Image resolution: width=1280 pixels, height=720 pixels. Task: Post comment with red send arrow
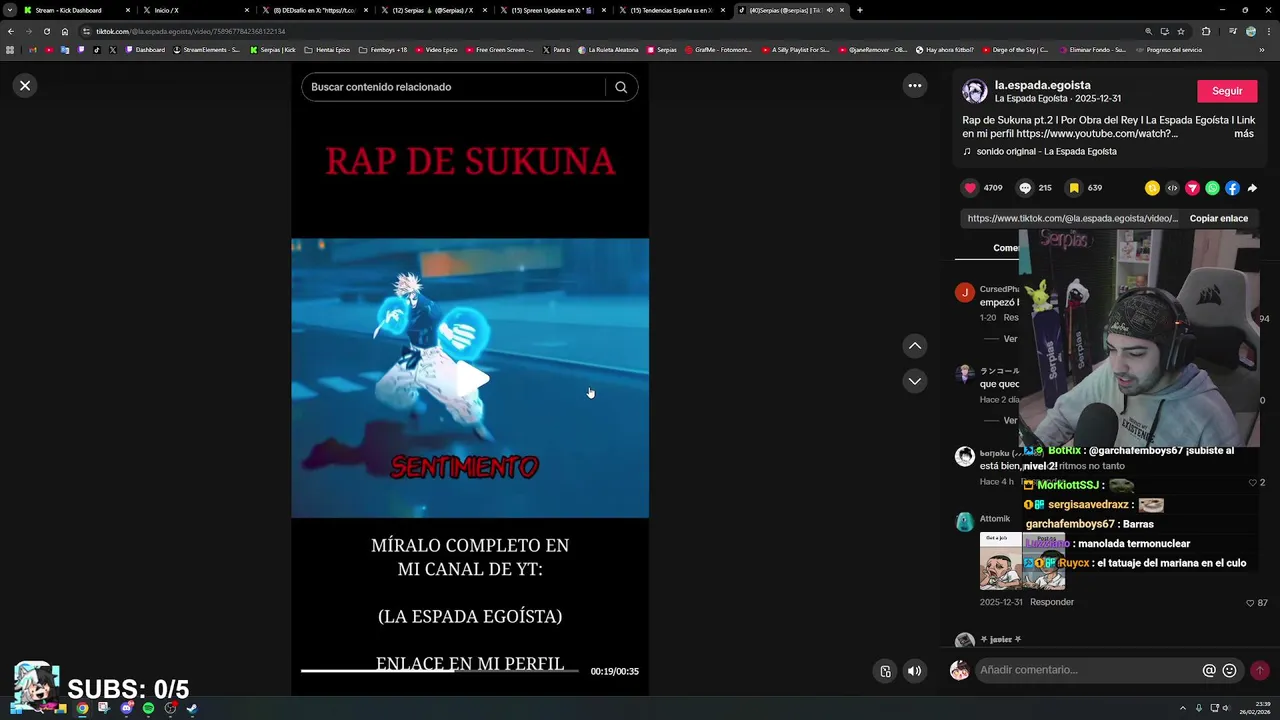pos(1259,670)
